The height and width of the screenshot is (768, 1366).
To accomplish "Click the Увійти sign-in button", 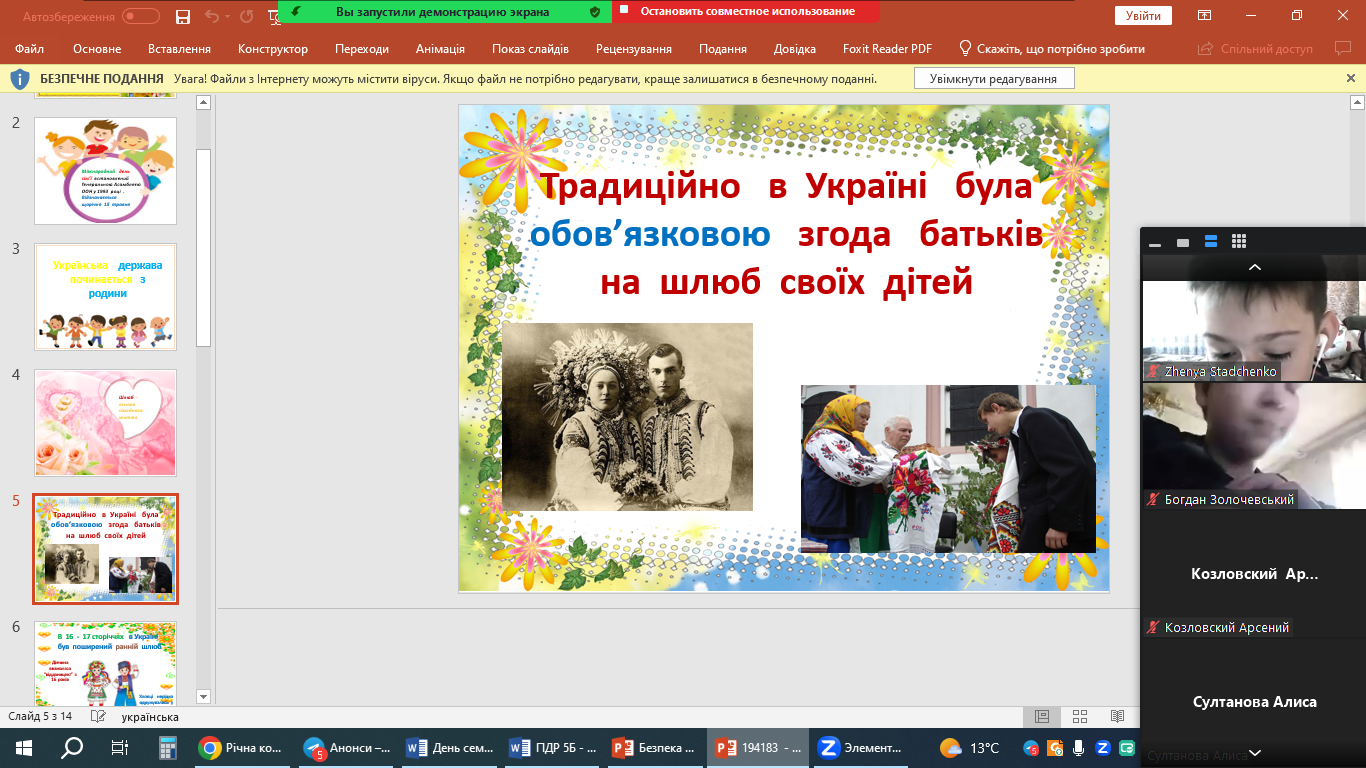I will coord(1143,16).
